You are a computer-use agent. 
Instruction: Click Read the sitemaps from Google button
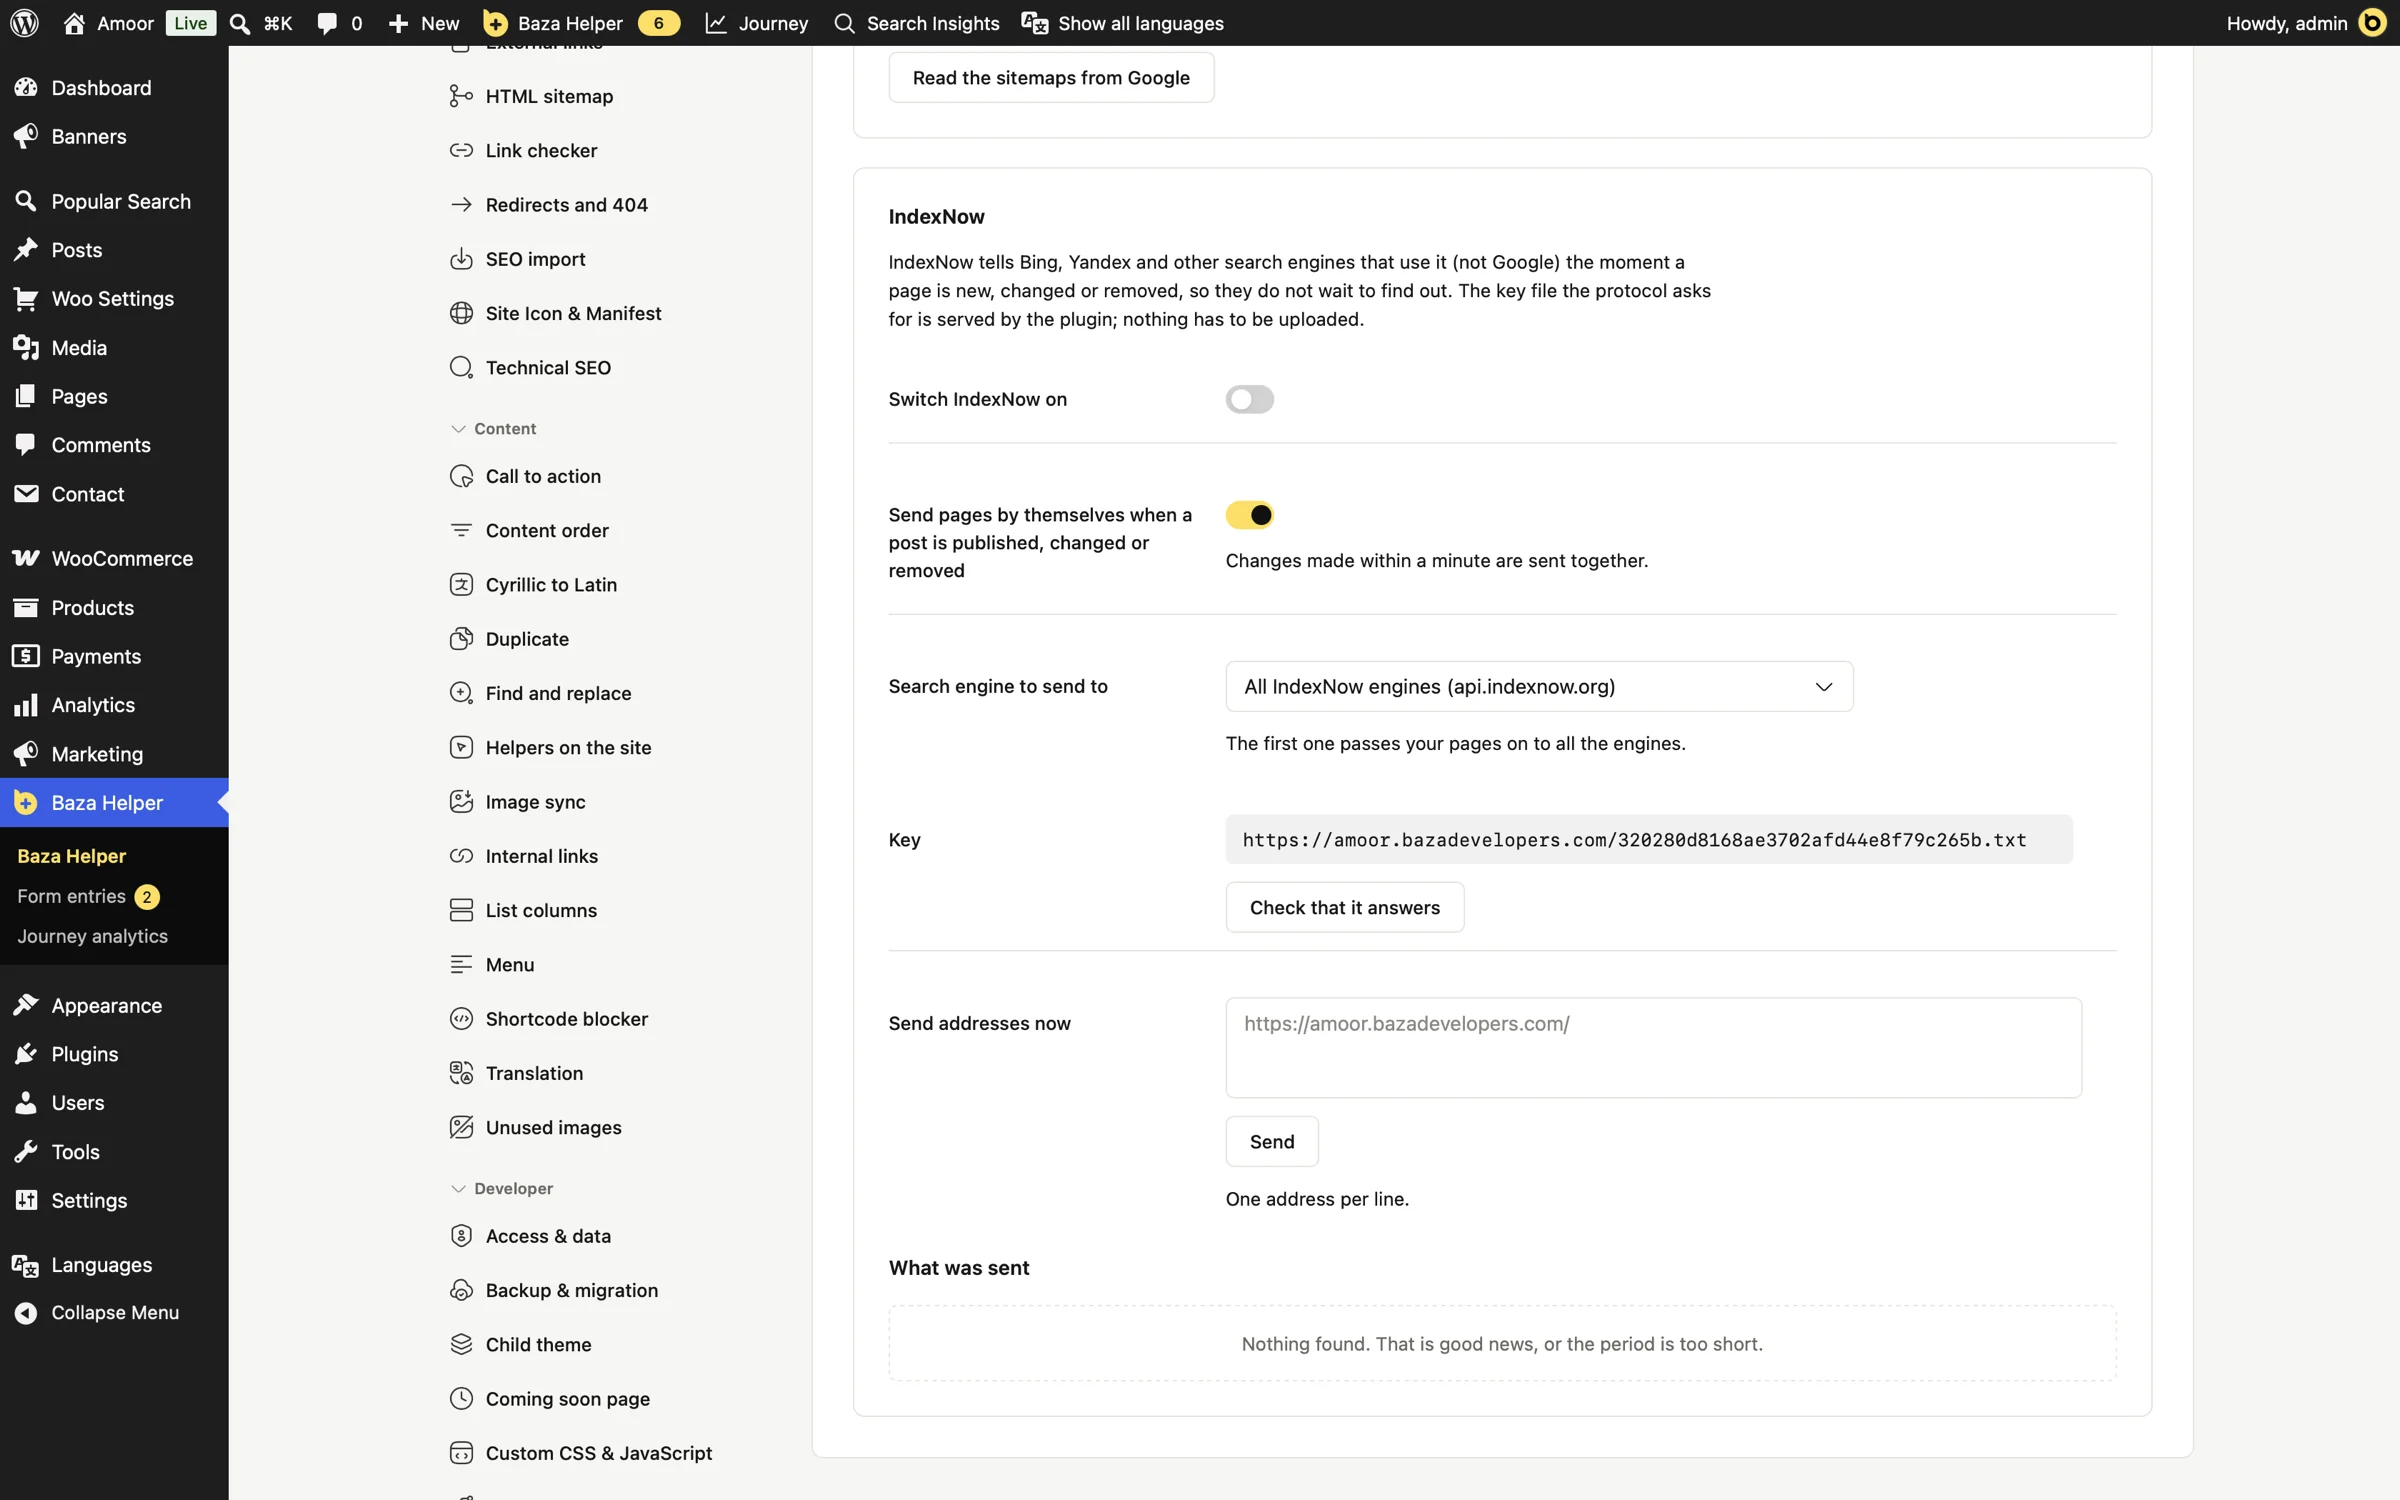click(1051, 77)
